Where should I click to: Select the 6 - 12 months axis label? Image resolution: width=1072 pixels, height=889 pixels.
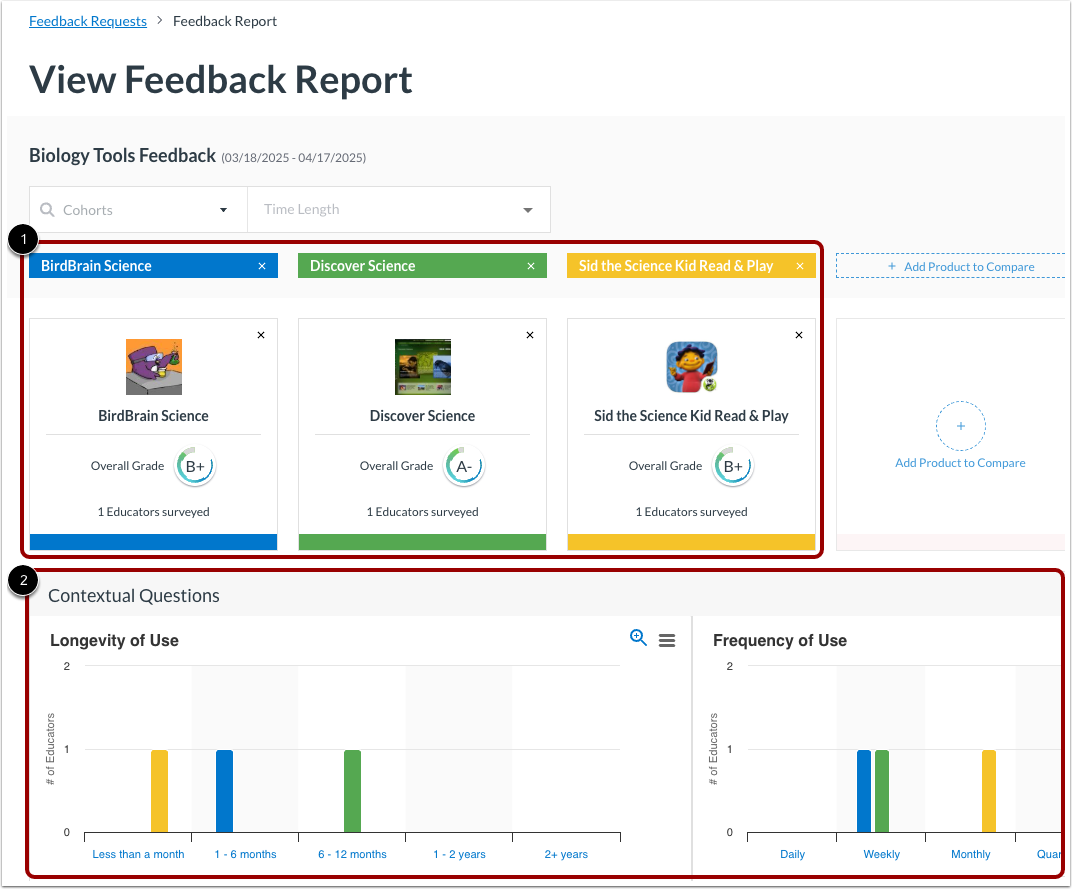352,854
